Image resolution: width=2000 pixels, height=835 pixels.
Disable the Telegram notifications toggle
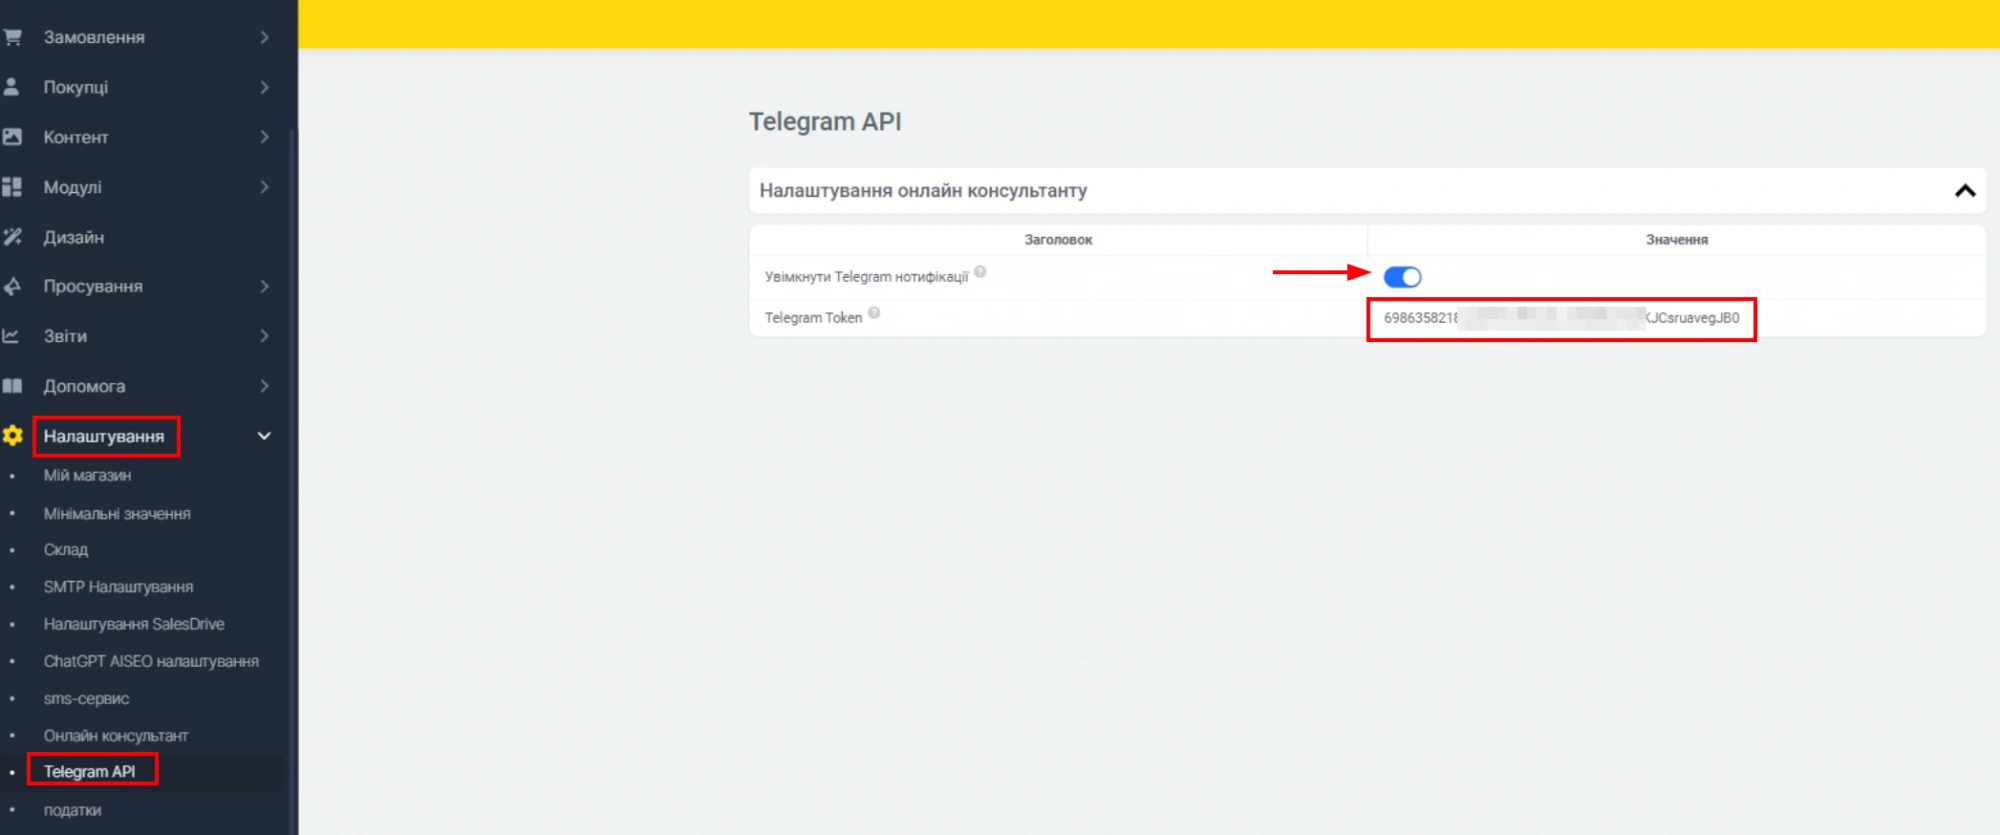point(1402,277)
